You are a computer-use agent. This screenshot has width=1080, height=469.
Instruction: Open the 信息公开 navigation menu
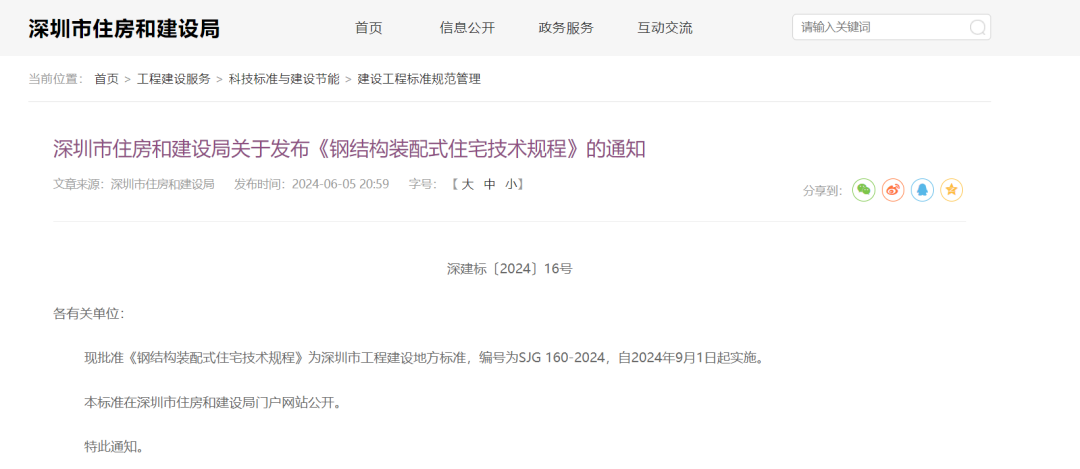(x=467, y=28)
